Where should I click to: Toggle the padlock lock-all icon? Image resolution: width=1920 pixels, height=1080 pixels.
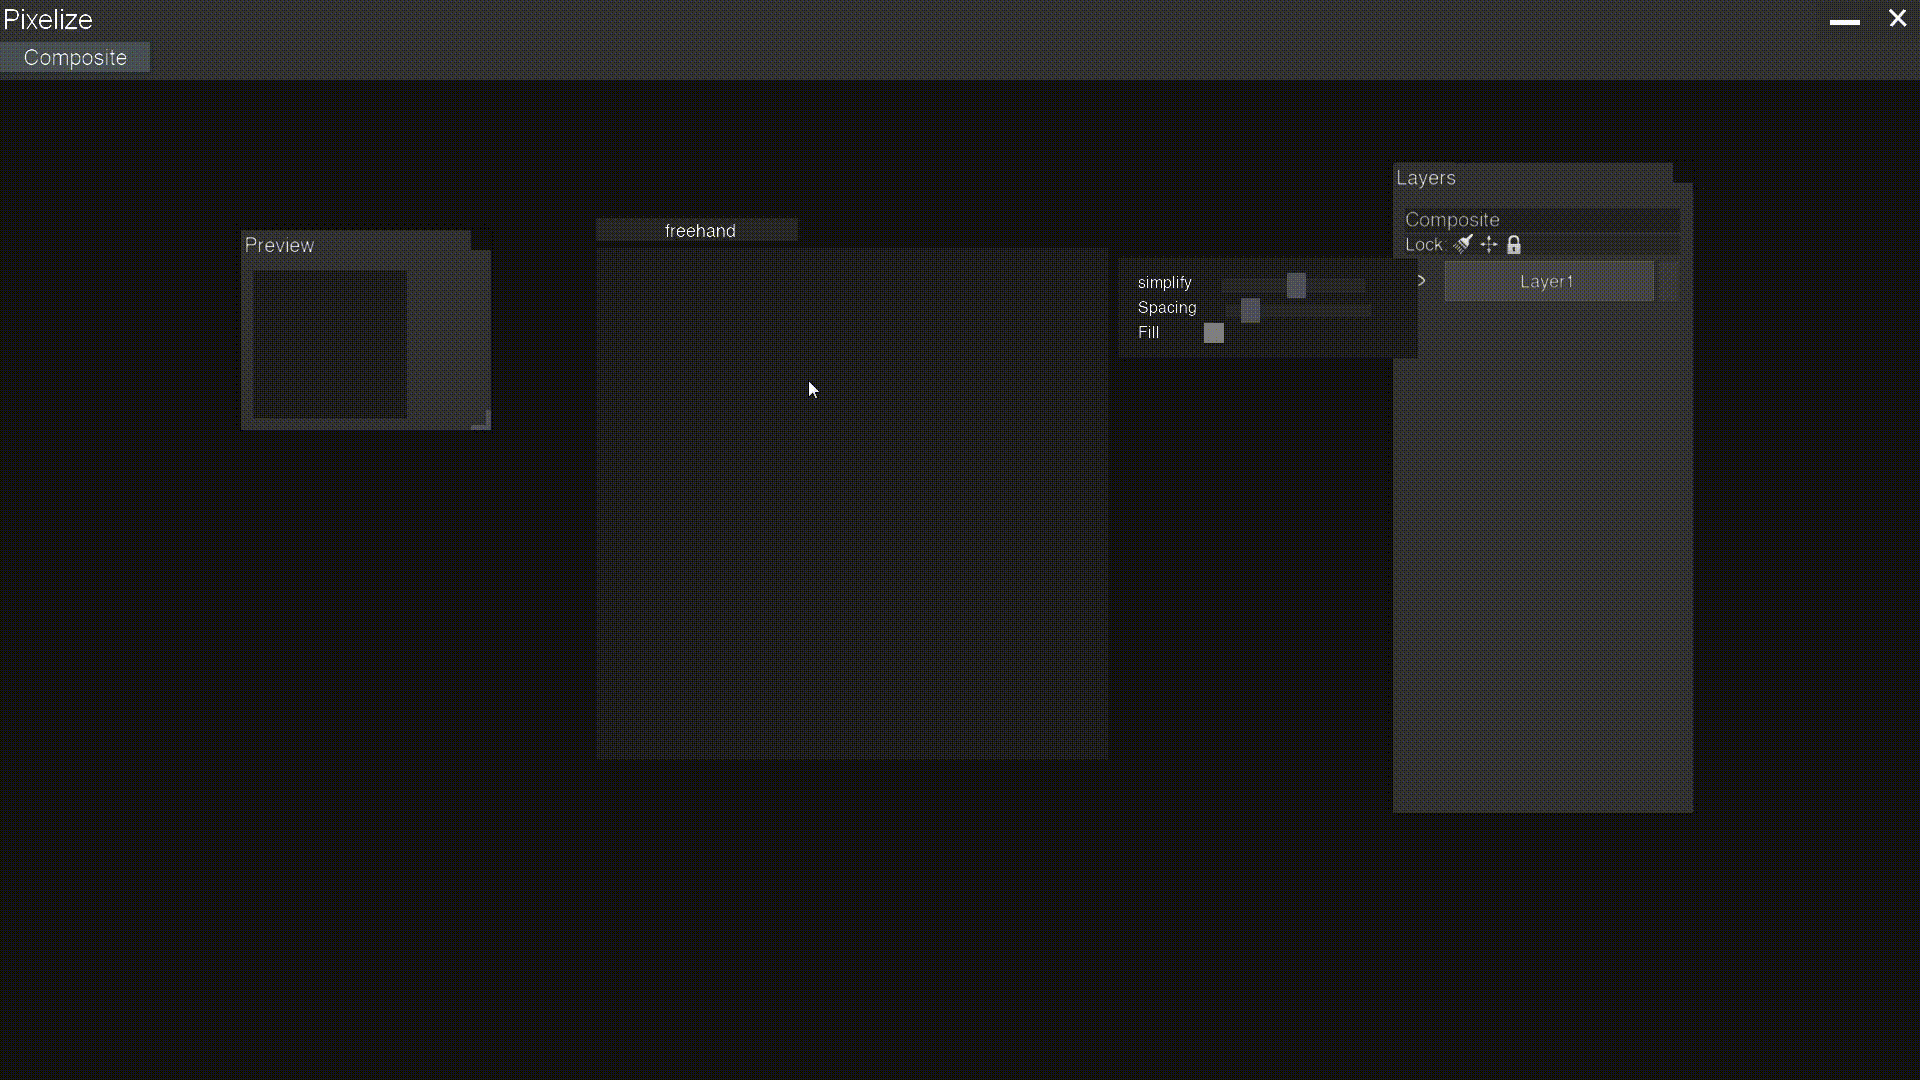tap(1514, 244)
